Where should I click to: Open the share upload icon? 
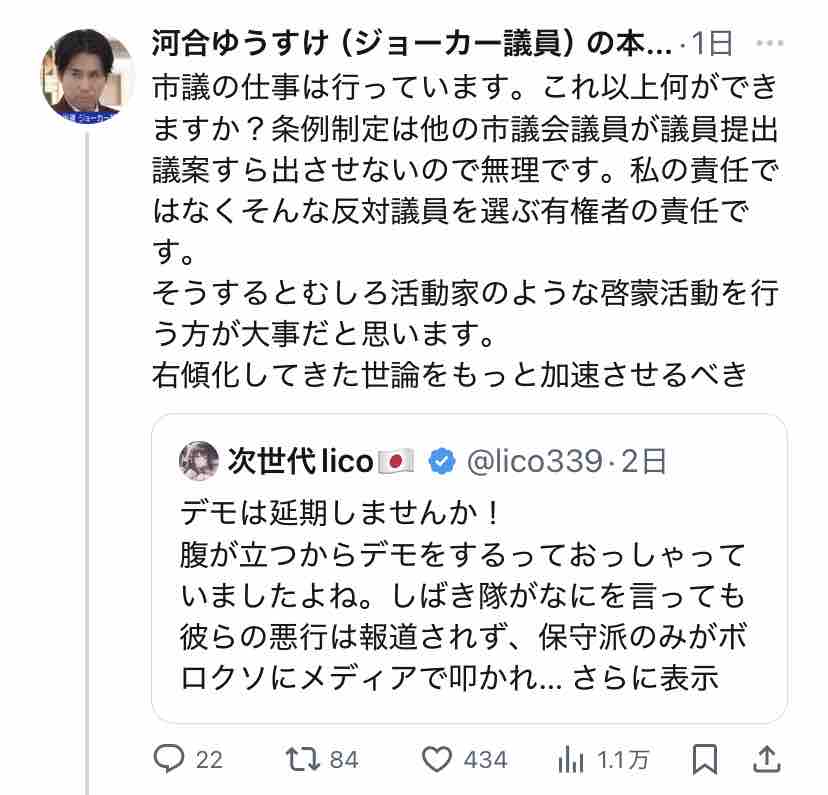(x=766, y=759)
